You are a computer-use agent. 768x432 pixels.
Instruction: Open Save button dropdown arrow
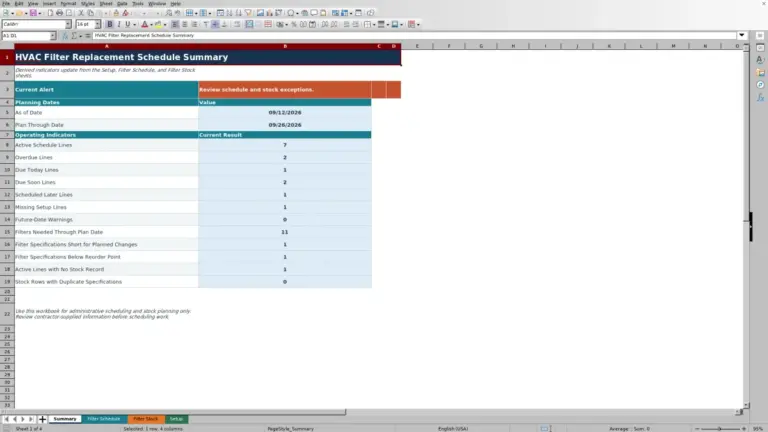pos(40,13)
